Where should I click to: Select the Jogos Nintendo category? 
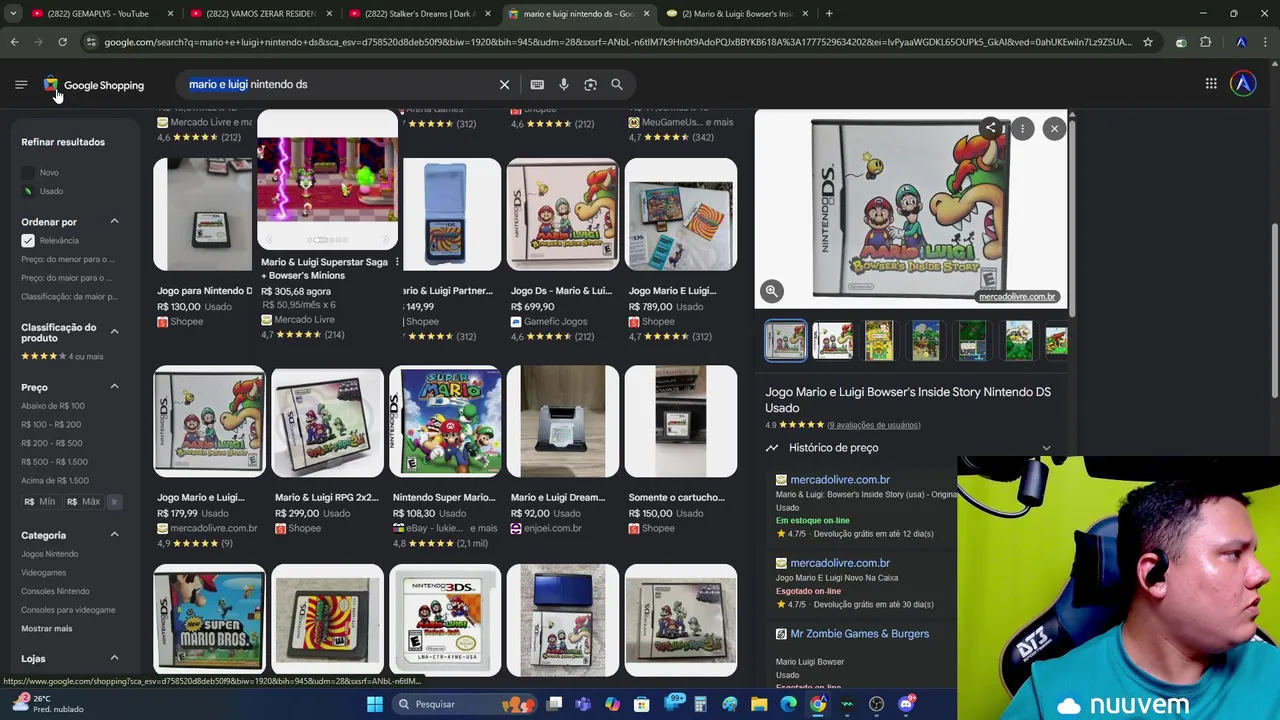(49, 554)
